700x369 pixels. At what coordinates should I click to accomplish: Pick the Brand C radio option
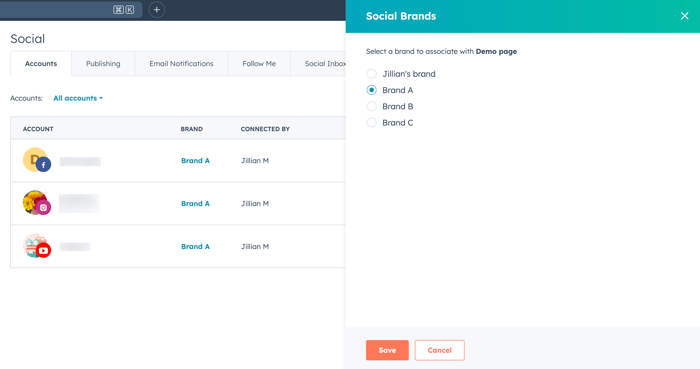coord(371,123)
